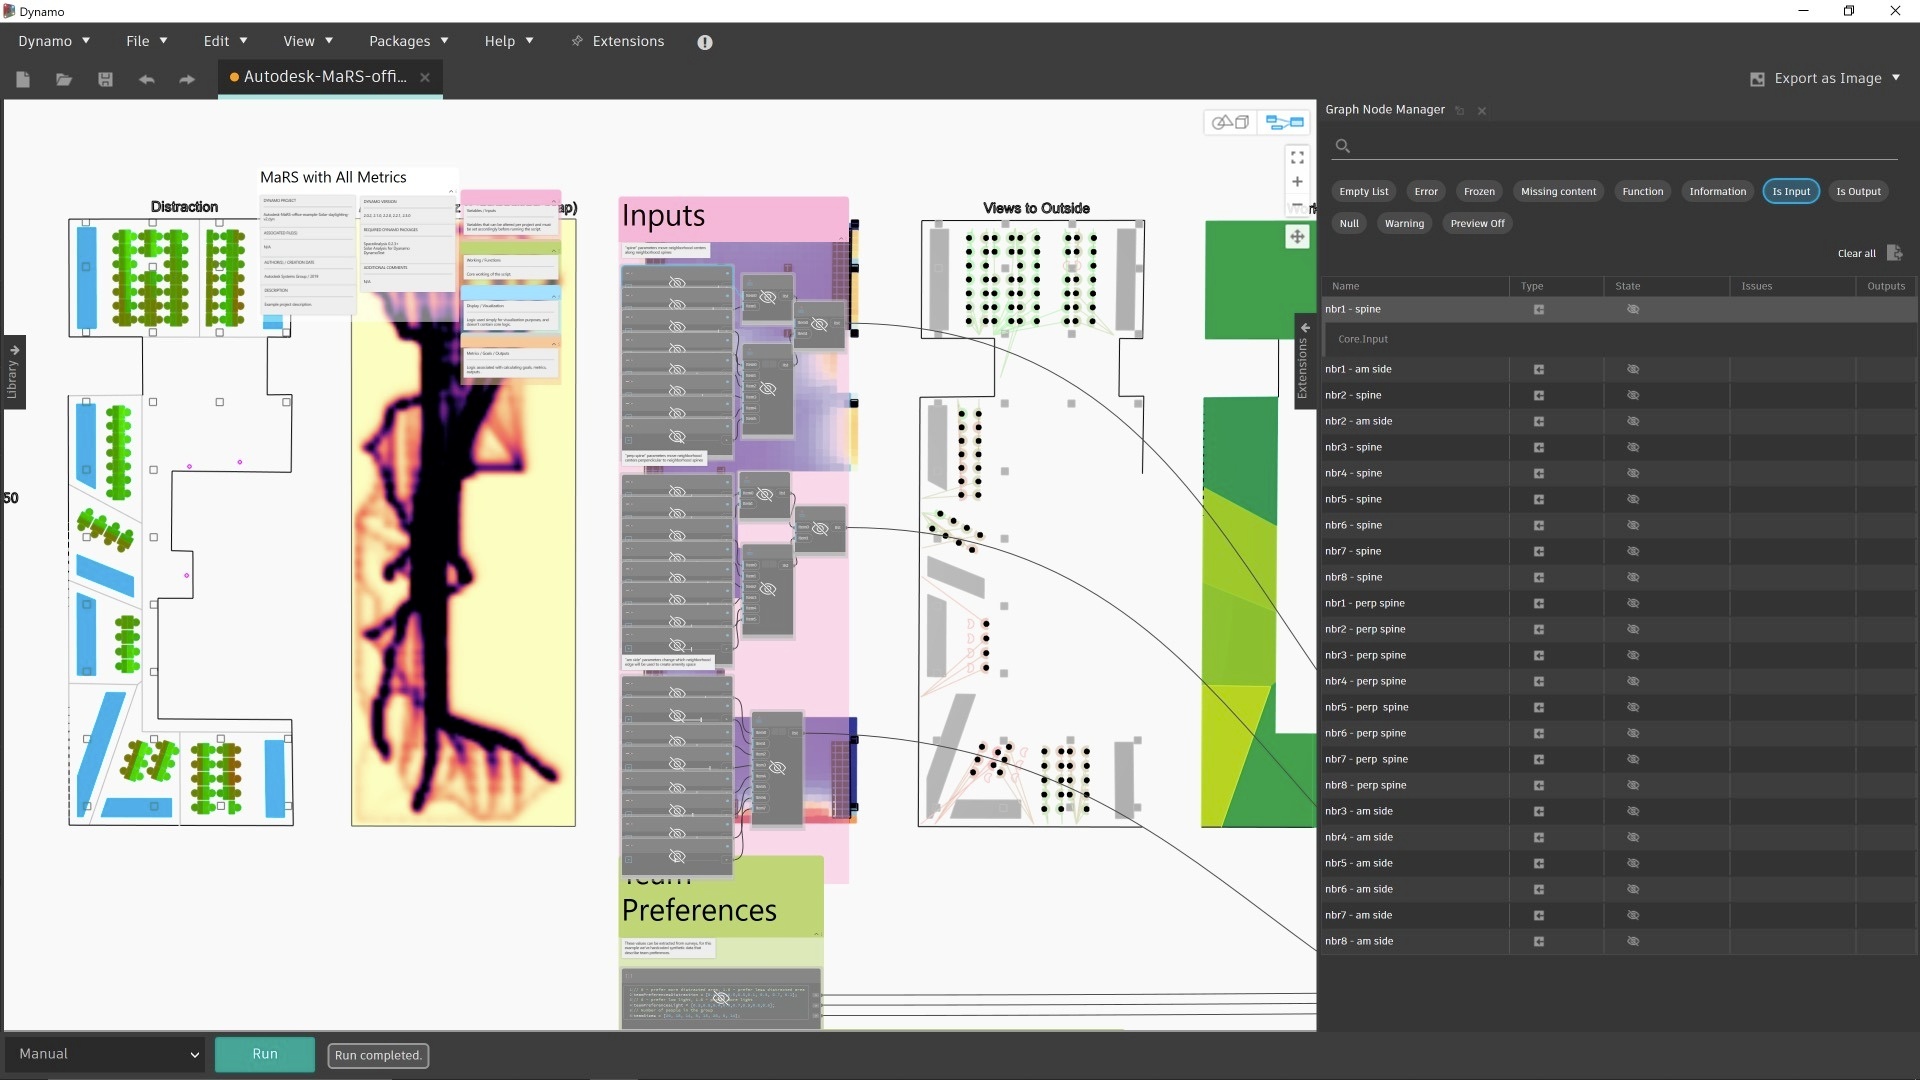The height and width of the screenshot is (1080, 1920).
Task: Expand the Export as Image dropdown
Action: tap(1896, 78)
